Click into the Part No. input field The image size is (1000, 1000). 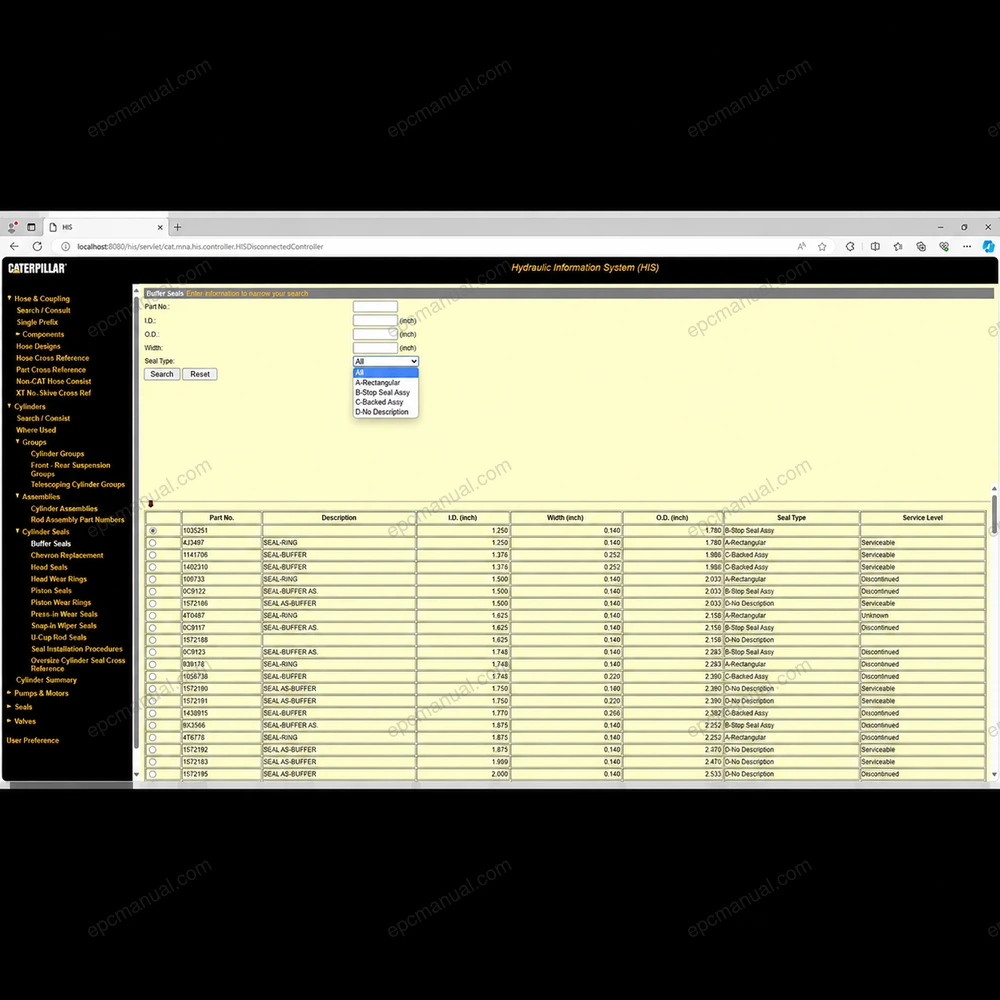375,307
